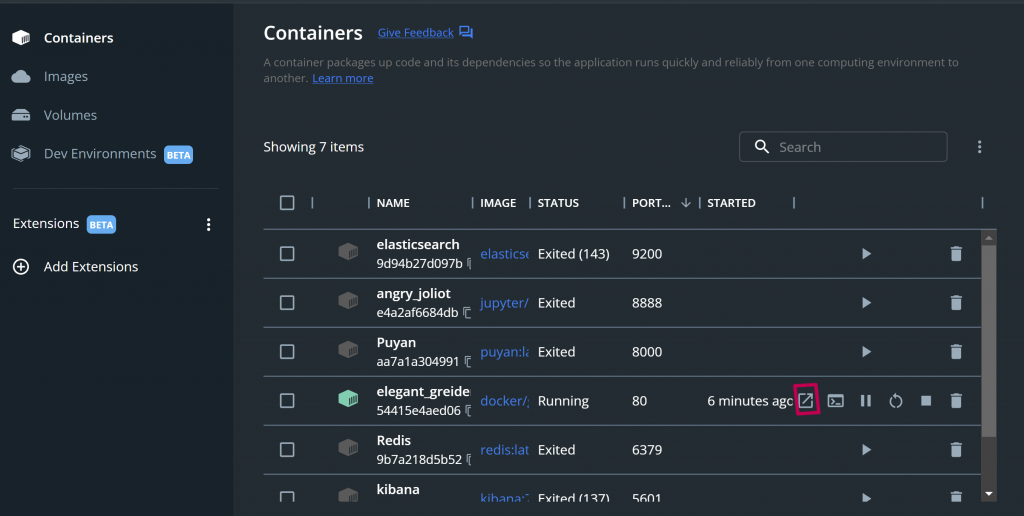Delete the elegant_greider container
The width and height of the screenshot is (1024, 516).
click(x=956, y=400)
